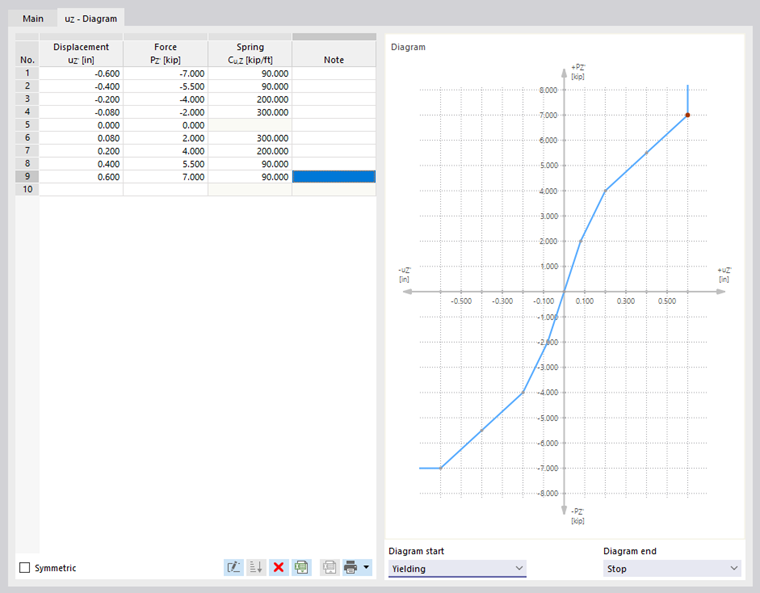Image resolution: width=760 pixels, height=593 pixels.
Task: Click the grayed Excel import icon
Action: tap(329, 567)
